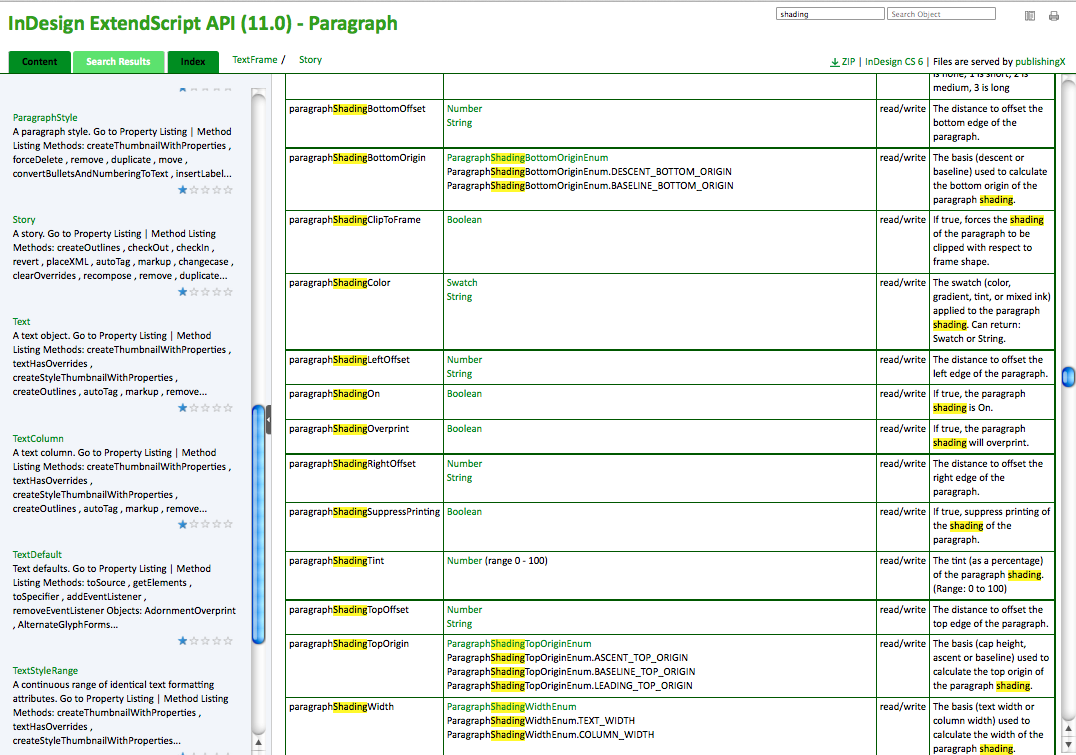The width and height of the screenshot is (1076, 755).
Task: Open the Search Results tab
Action: pyautogui.click(x=118, y=61)
